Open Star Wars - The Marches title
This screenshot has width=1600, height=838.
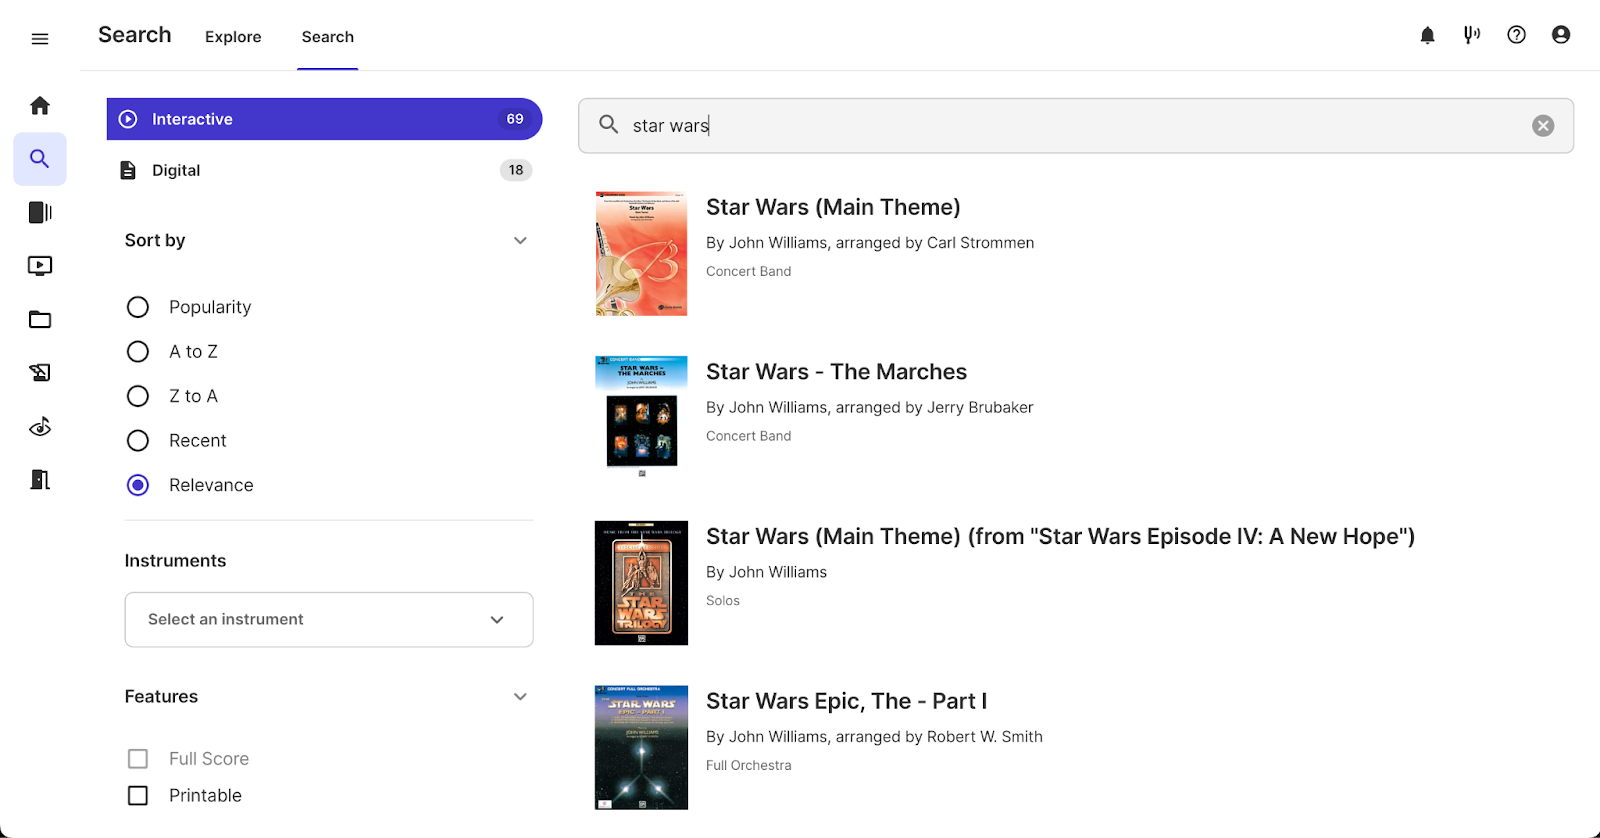pyautogui.click(x=836, y=372)
